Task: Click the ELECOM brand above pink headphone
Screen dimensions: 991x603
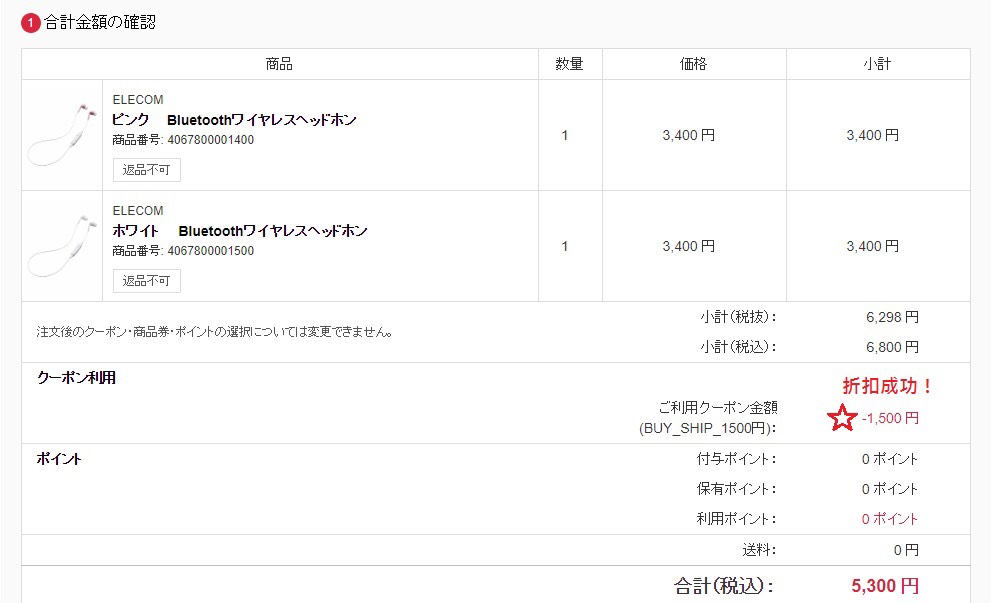Action: click(x=138, y=100)
